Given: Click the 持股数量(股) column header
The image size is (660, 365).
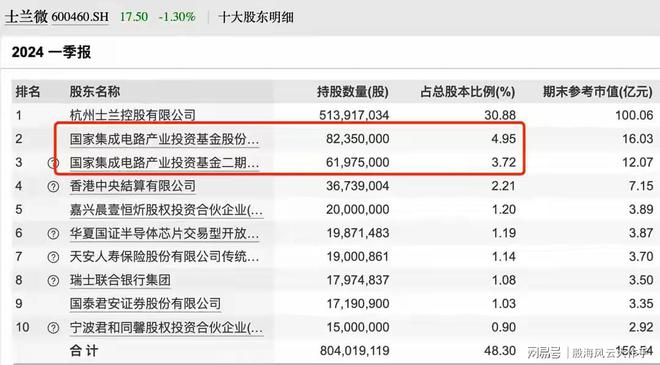Looking at the screenshot, I should pos(353,91).
